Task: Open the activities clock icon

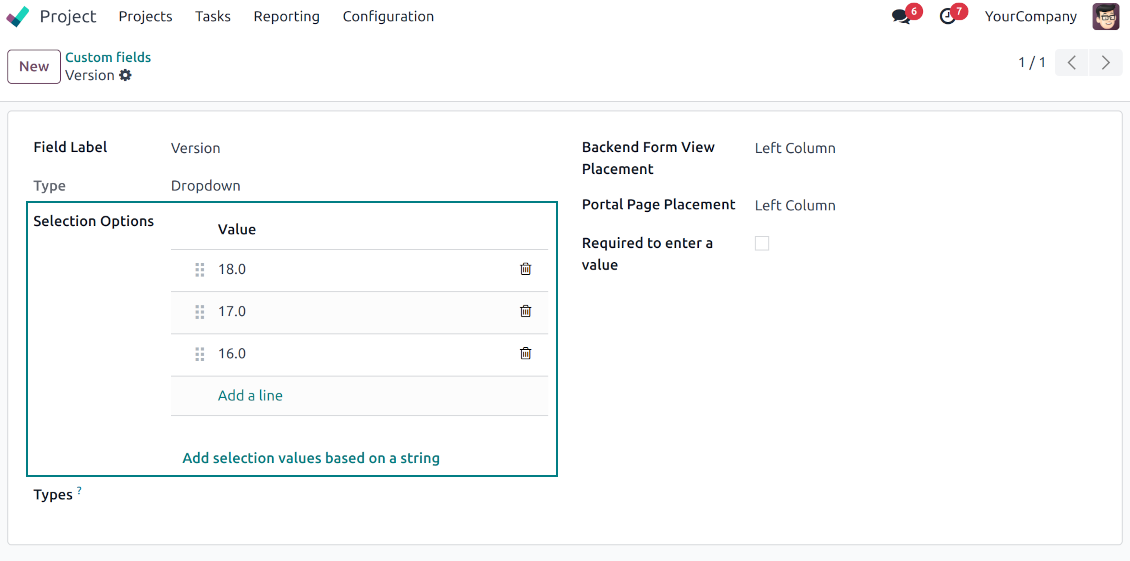Action: click(947, 17)
